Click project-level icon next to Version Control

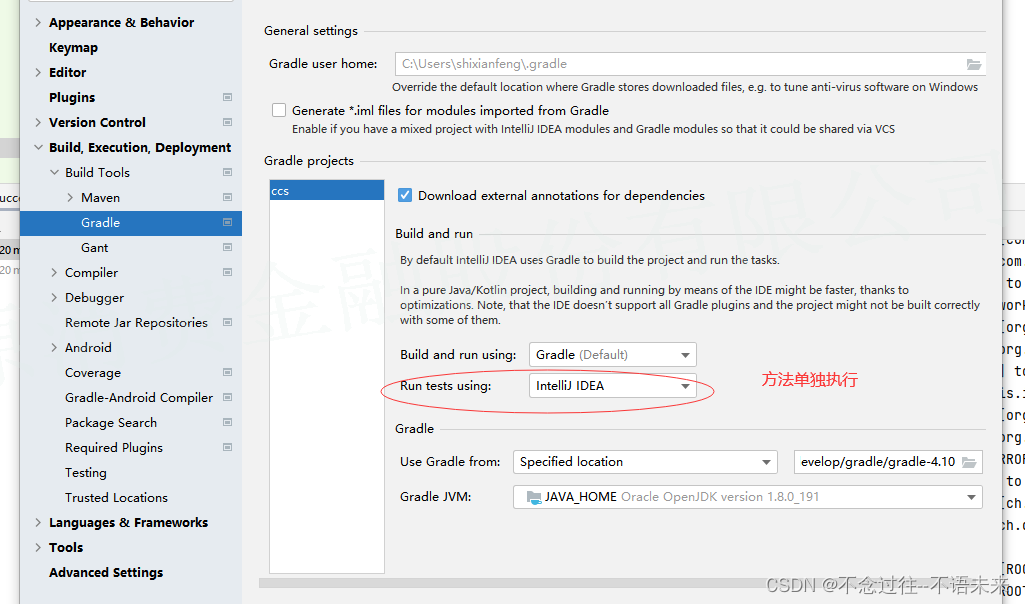click(x=227, y=122)
